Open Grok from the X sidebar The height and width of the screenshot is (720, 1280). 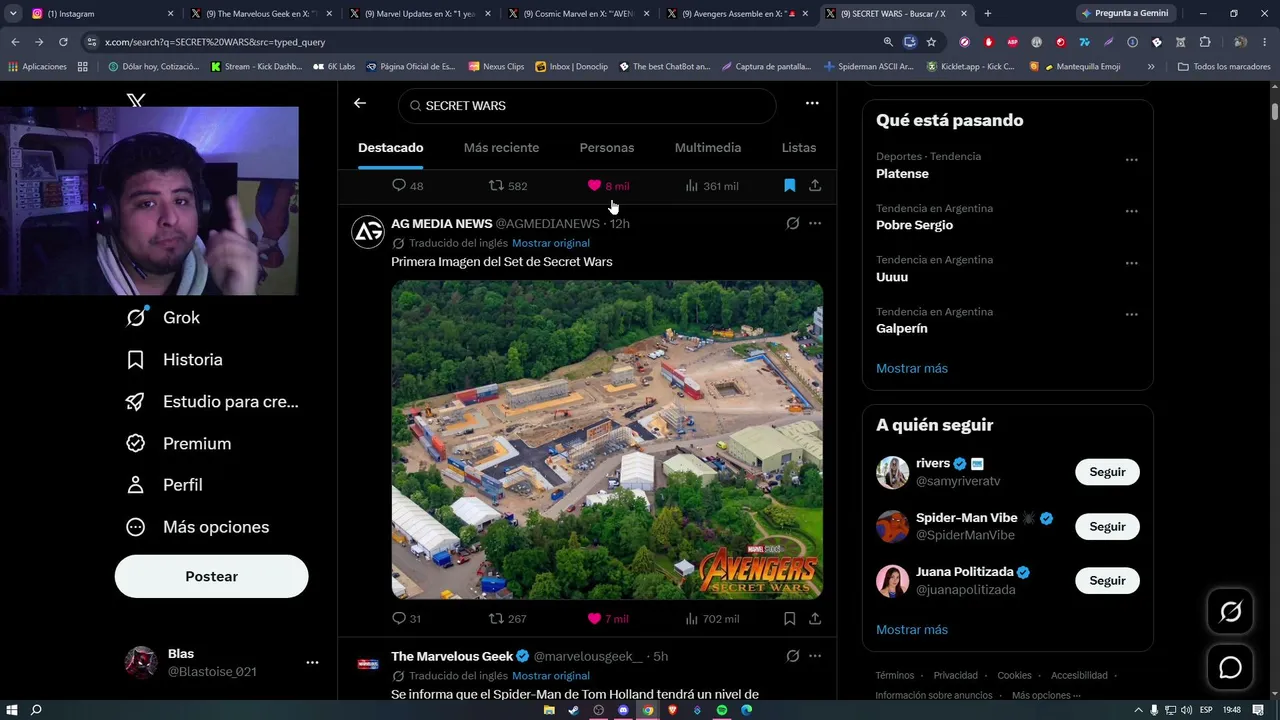[163, 318]
